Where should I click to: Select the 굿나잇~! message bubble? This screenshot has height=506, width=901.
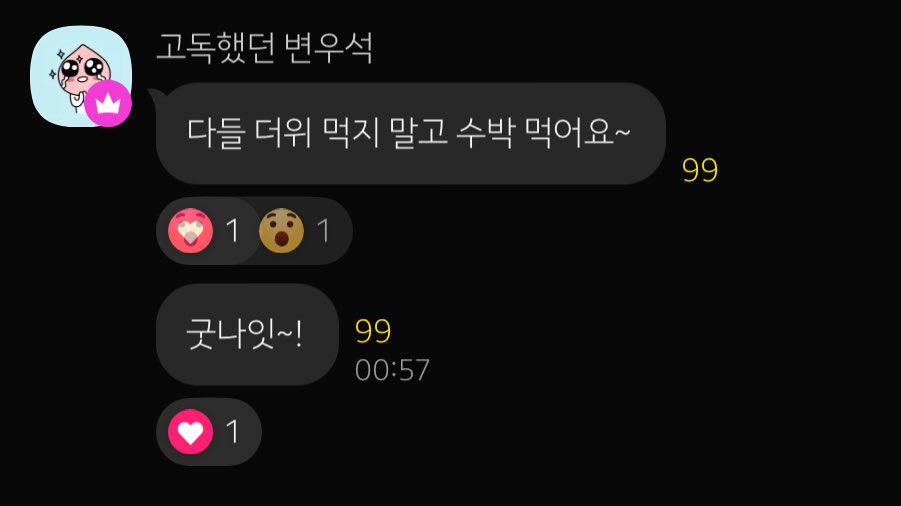coord(247,334)
